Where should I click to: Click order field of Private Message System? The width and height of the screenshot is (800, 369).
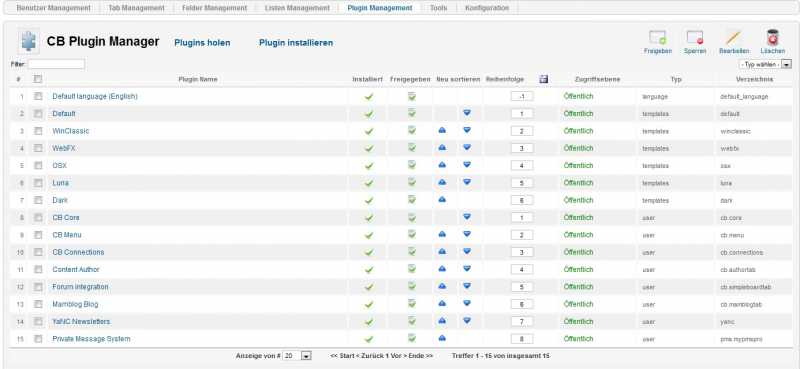click(521, 339)
